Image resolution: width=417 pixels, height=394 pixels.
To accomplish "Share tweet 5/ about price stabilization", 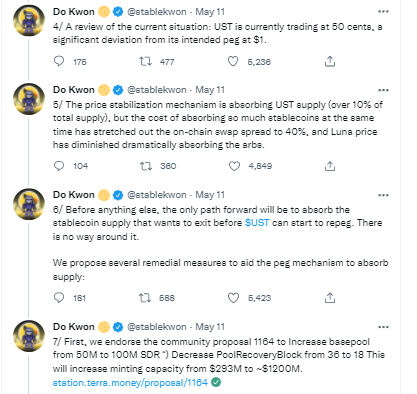I will (330, 166).
